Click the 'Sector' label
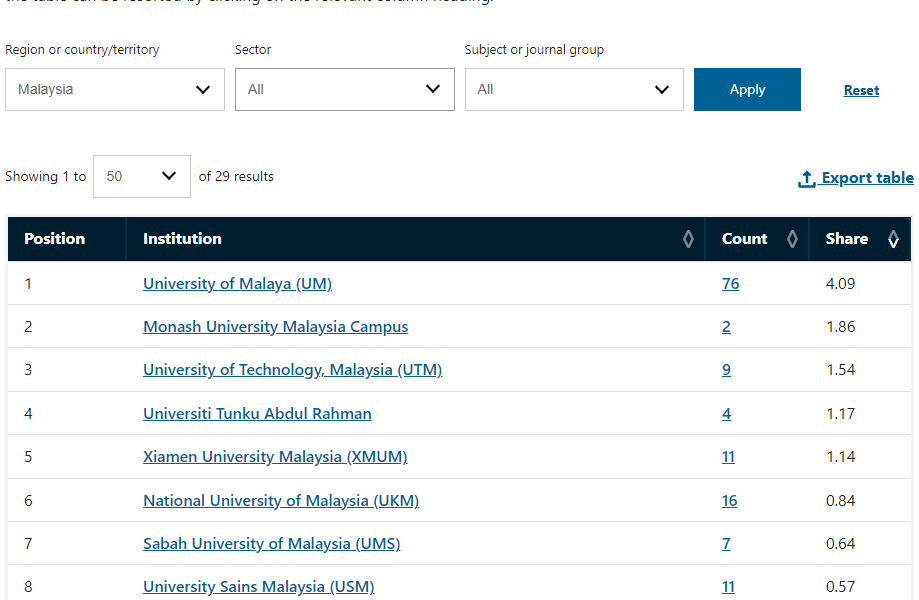This screenshot has width=919, height=600. coord(253,50)
